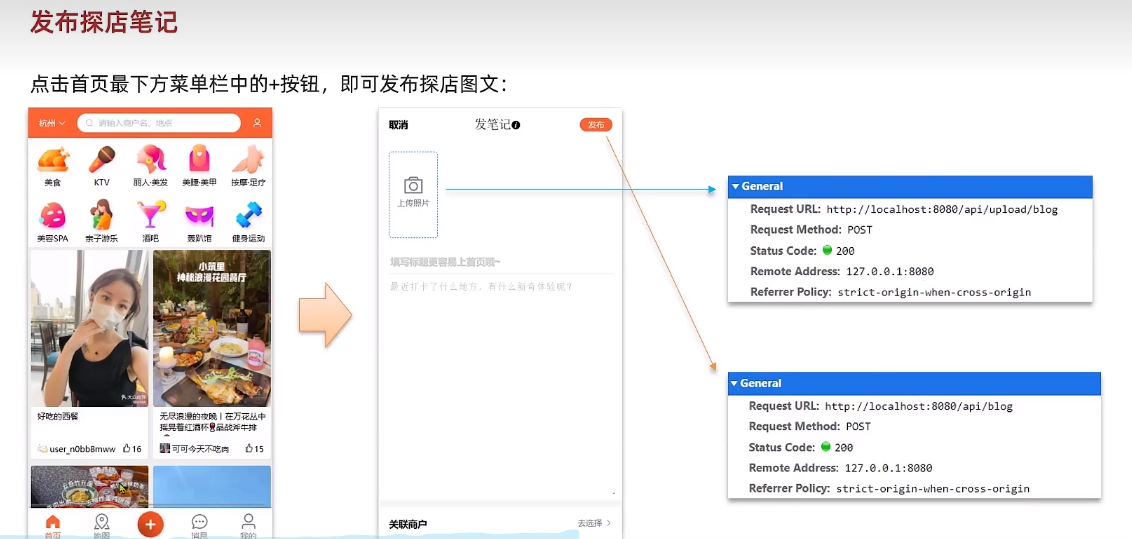Choose the 健身运动 dumbbell icon

click(248, 215)
